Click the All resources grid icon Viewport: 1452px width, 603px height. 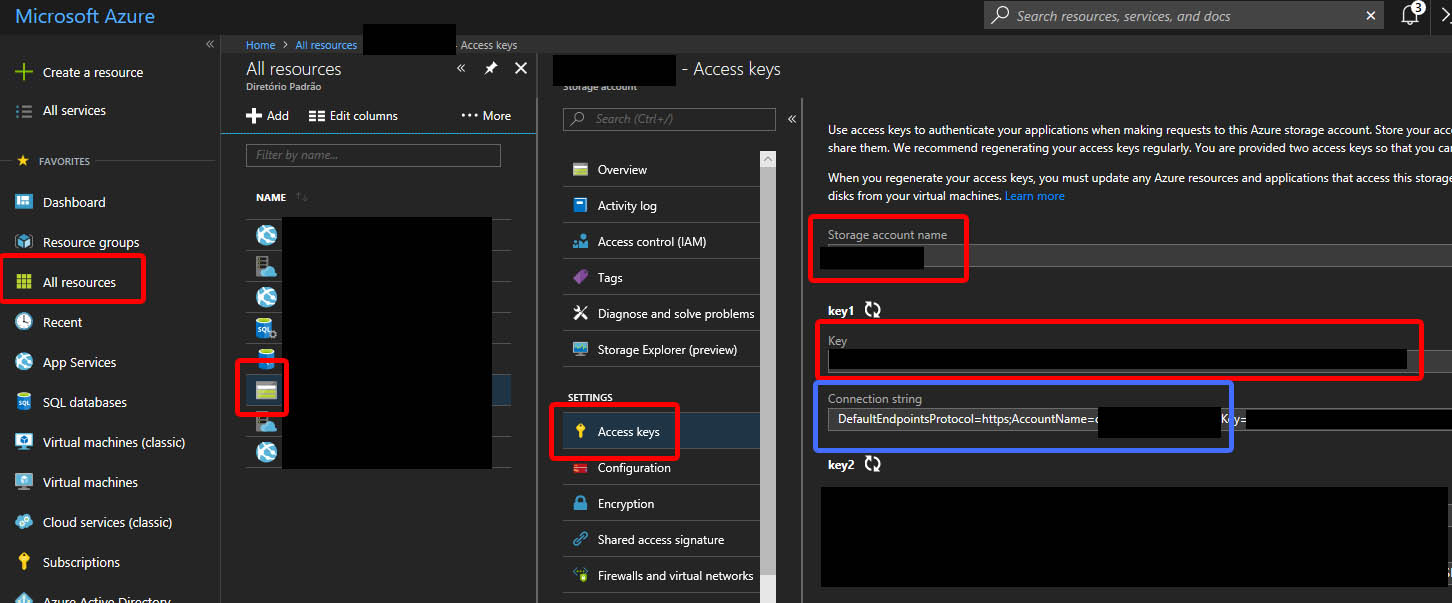tap(24, 282)
